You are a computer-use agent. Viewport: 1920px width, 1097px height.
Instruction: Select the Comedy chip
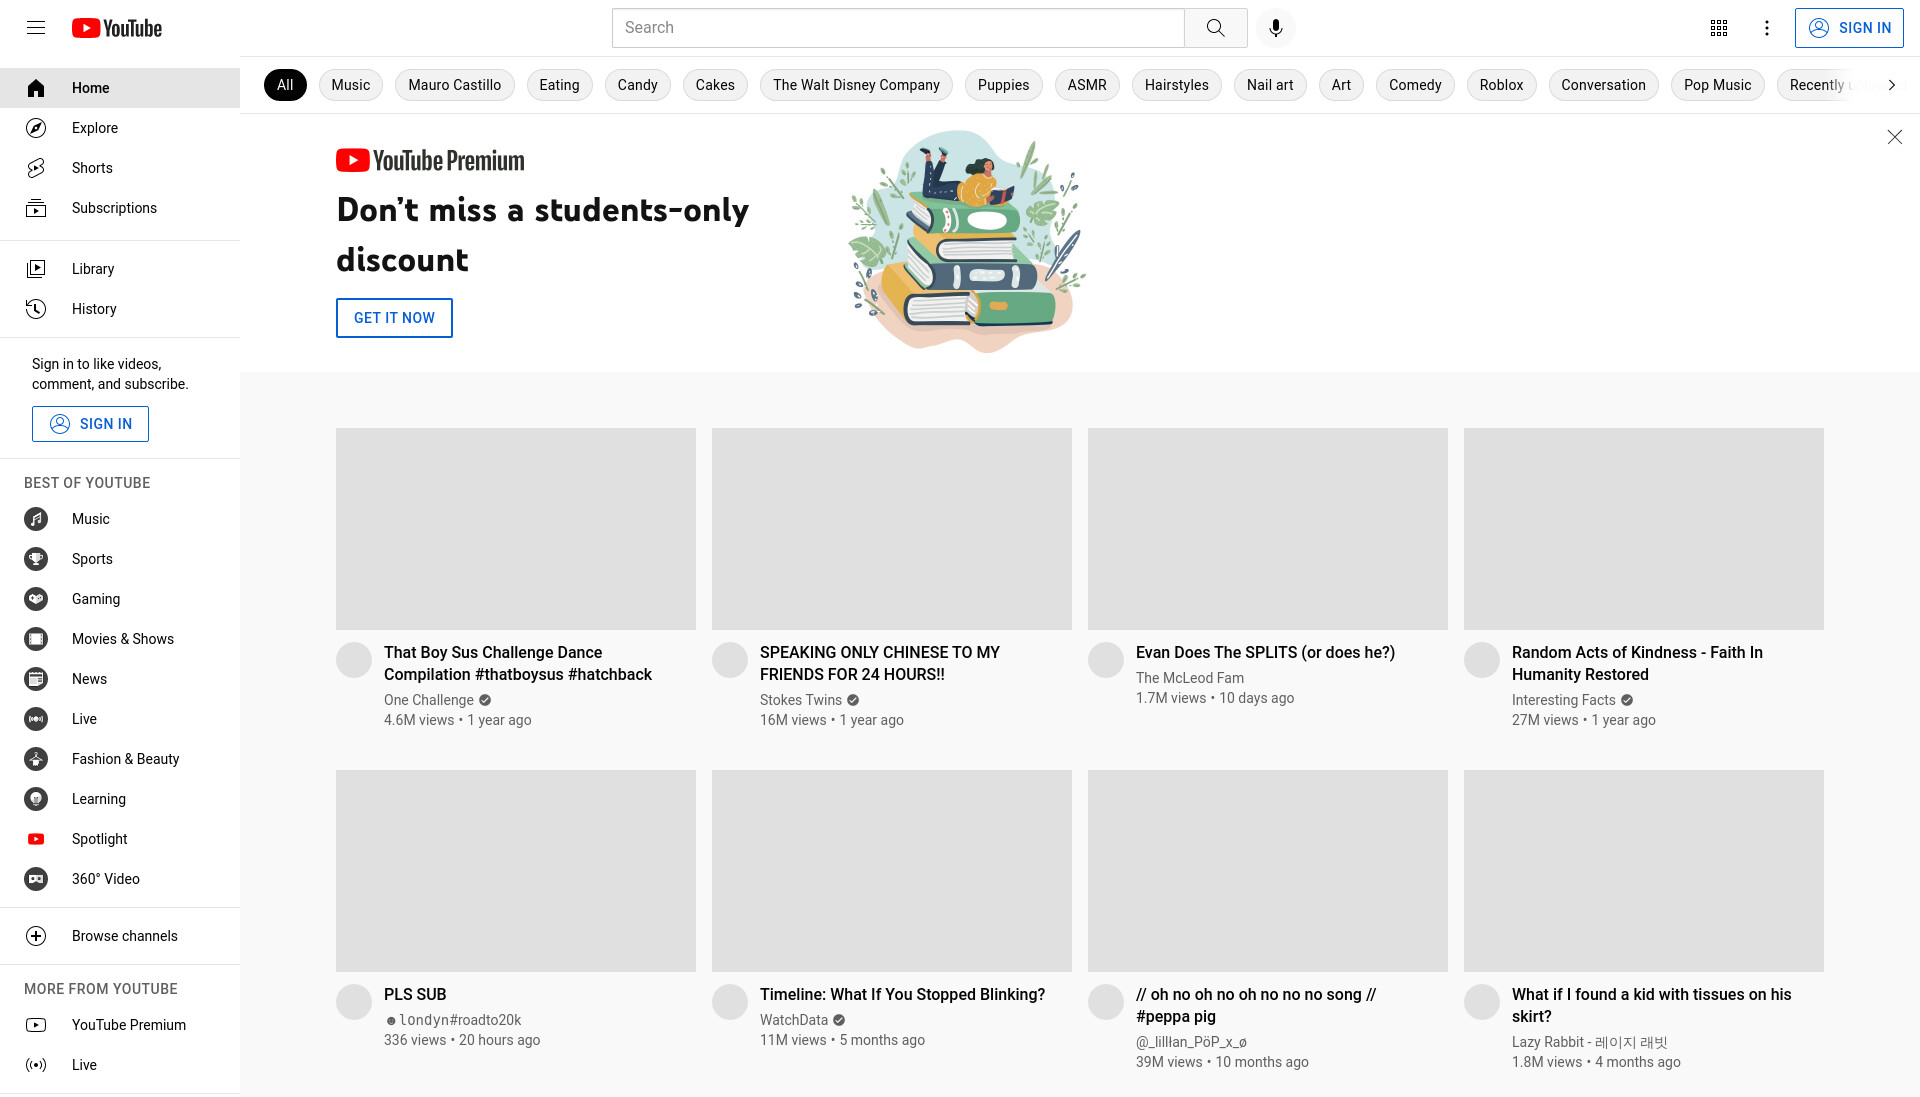(x=1415, y=85)
